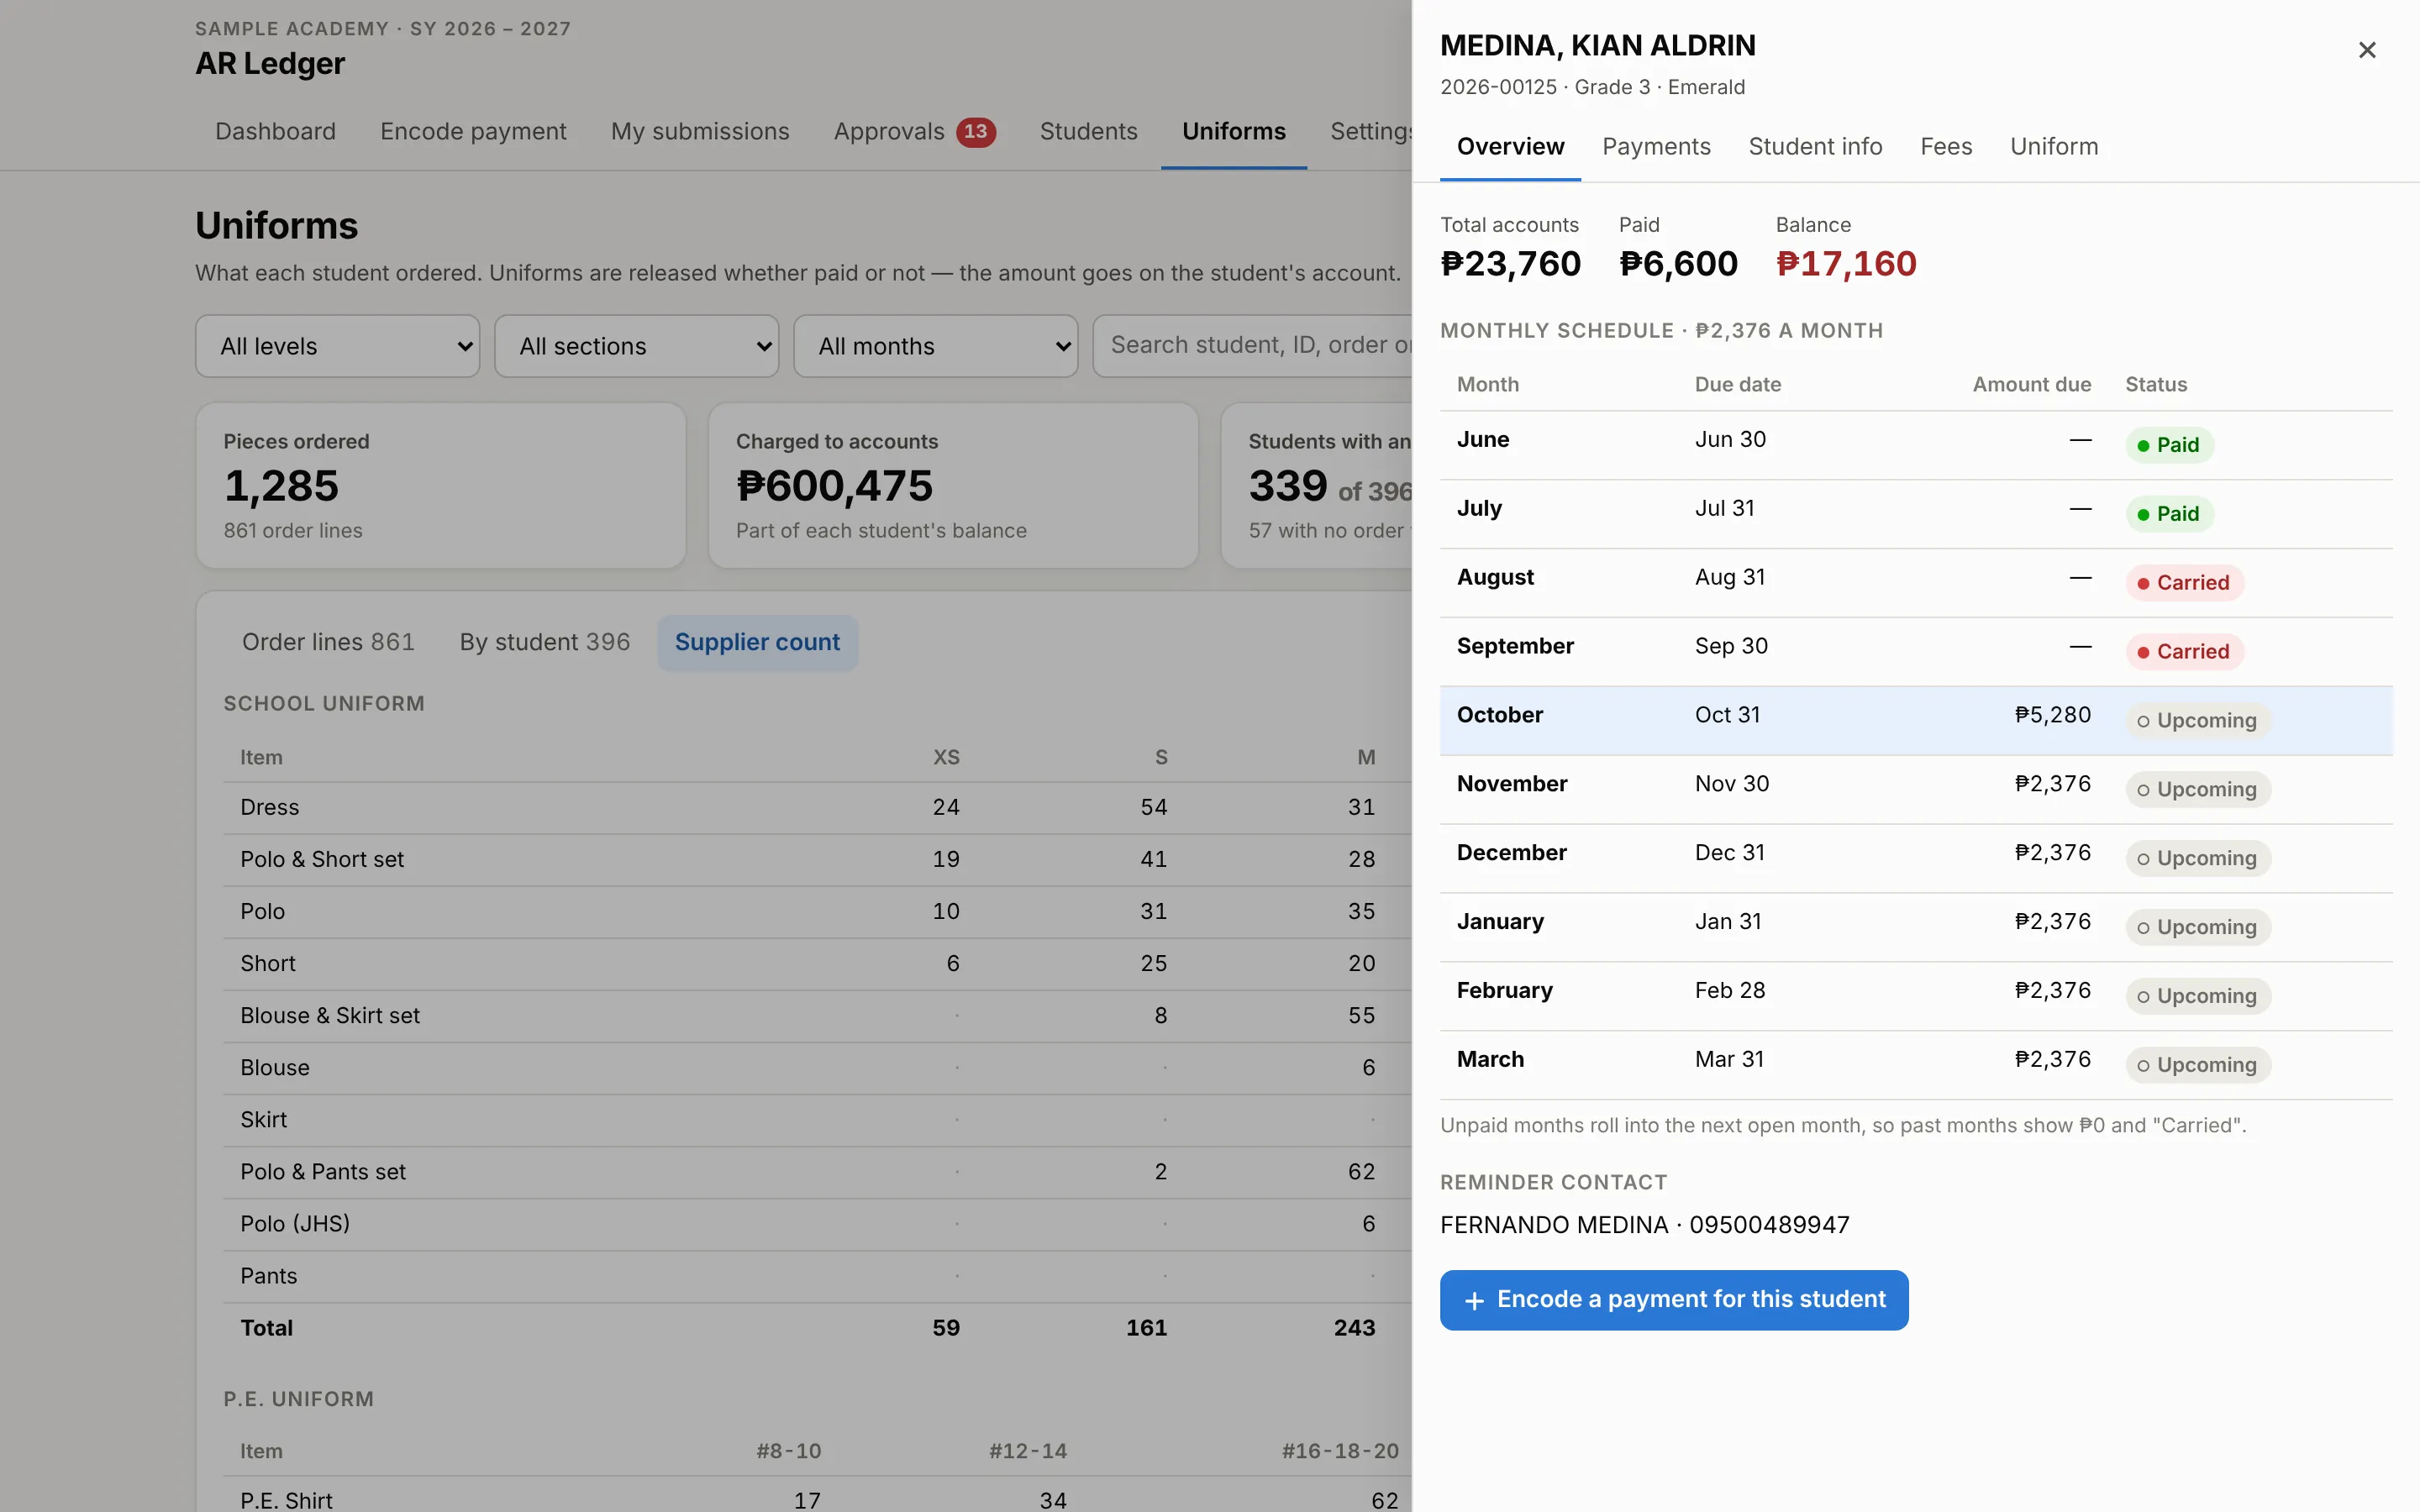Select the October schedule row

(1916, 720)
